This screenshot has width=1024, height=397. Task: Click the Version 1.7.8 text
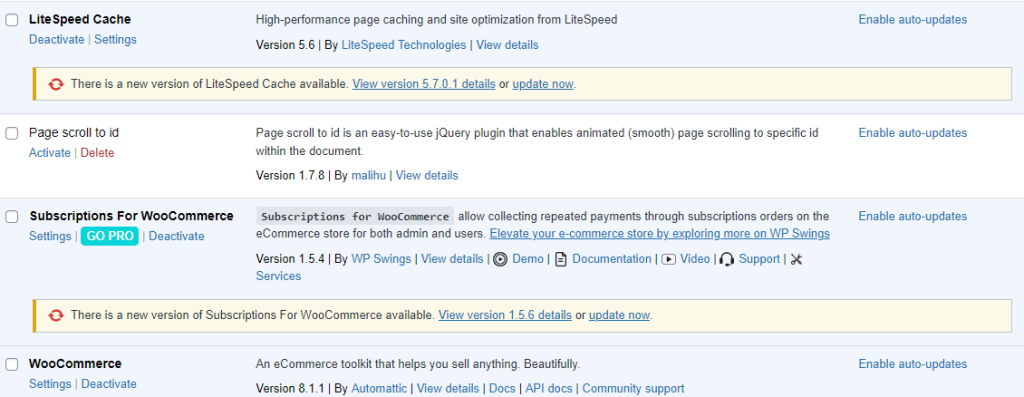pos(290,175)
